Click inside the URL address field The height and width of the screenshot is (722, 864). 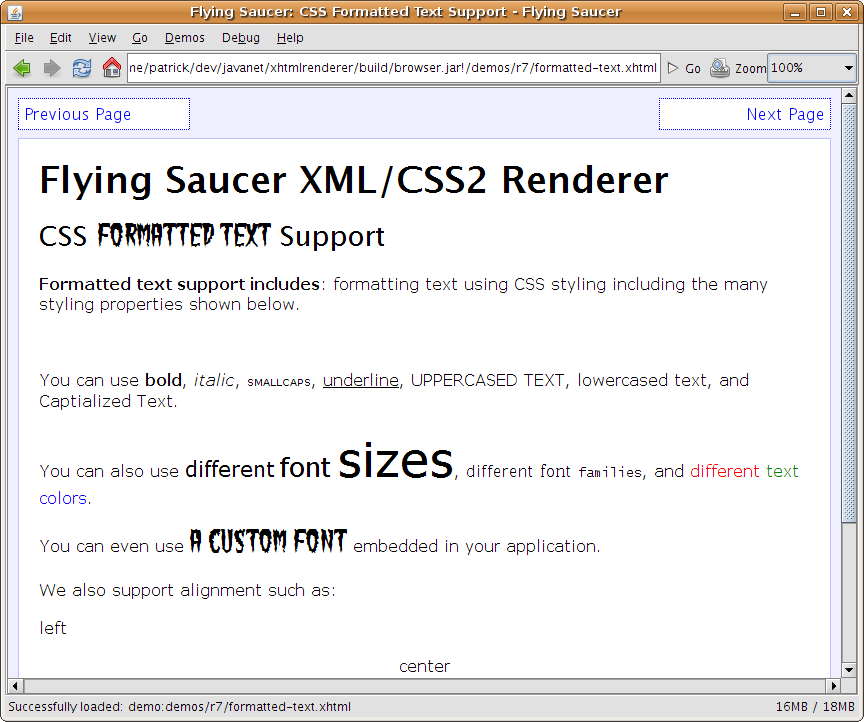[393, 68]
